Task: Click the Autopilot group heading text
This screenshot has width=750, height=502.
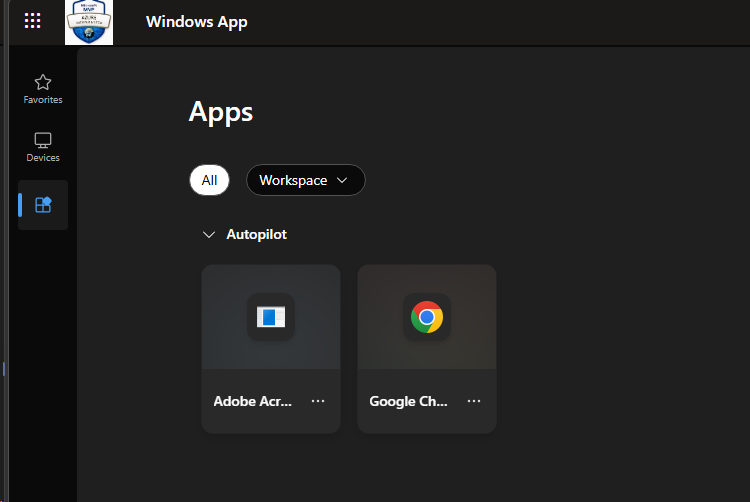Action: pyautogui.click(x=257, y=234)
